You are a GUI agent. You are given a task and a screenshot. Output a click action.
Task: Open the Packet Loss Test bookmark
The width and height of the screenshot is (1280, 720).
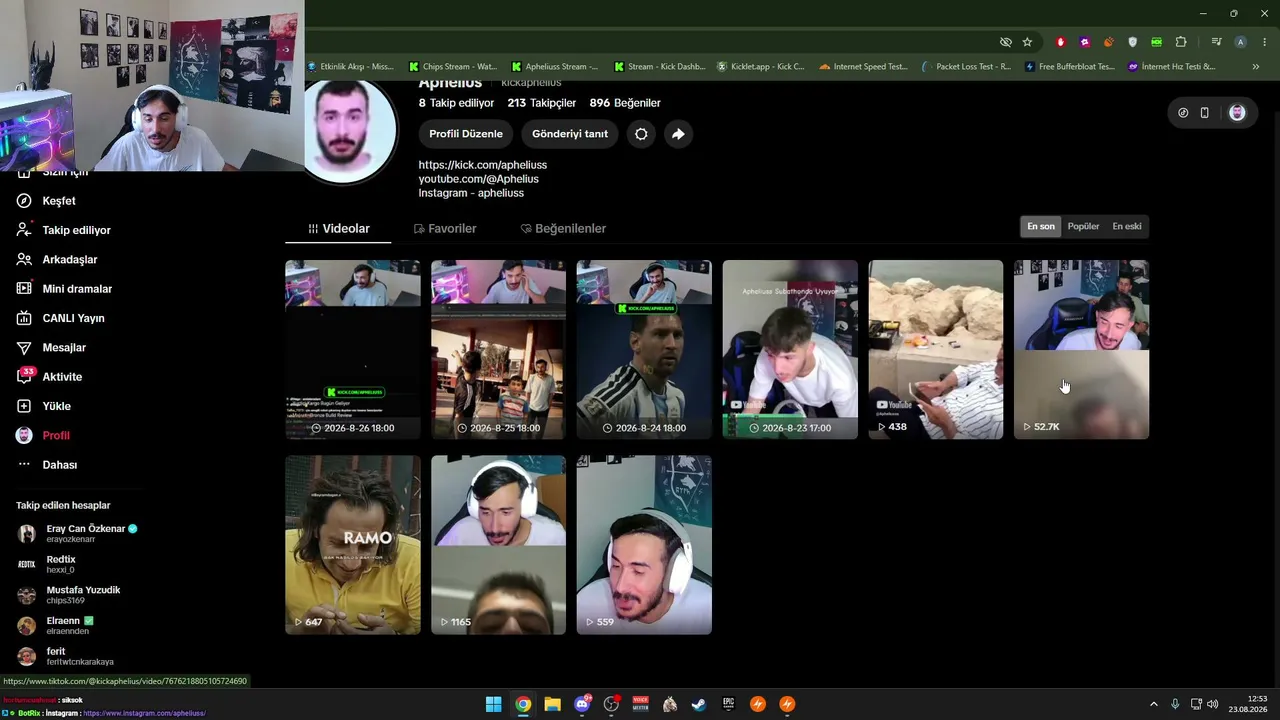pyautogui.click(x=966, y=67)
